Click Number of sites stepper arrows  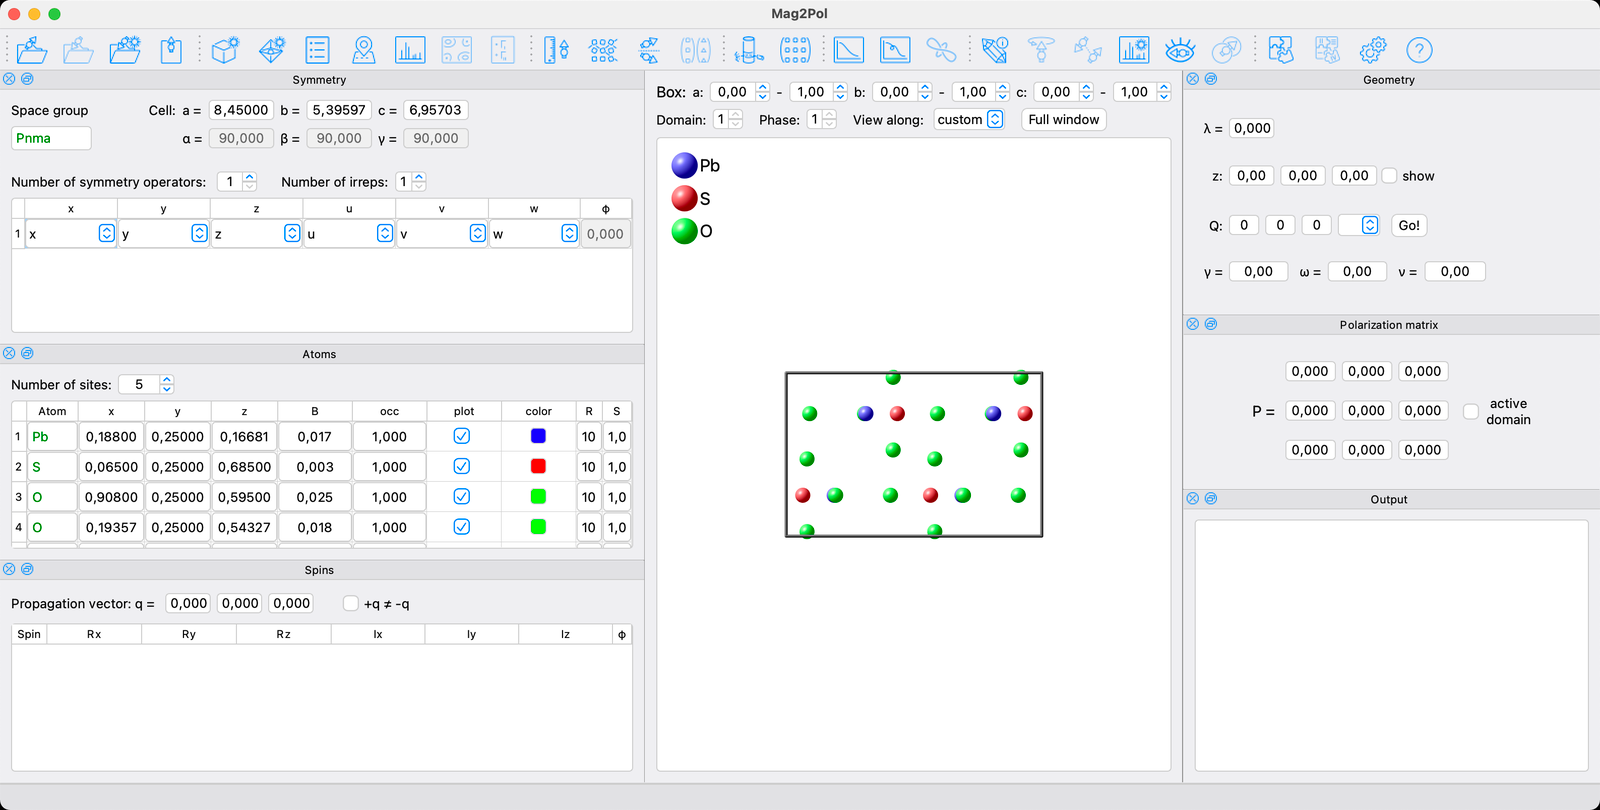point(167,384)
